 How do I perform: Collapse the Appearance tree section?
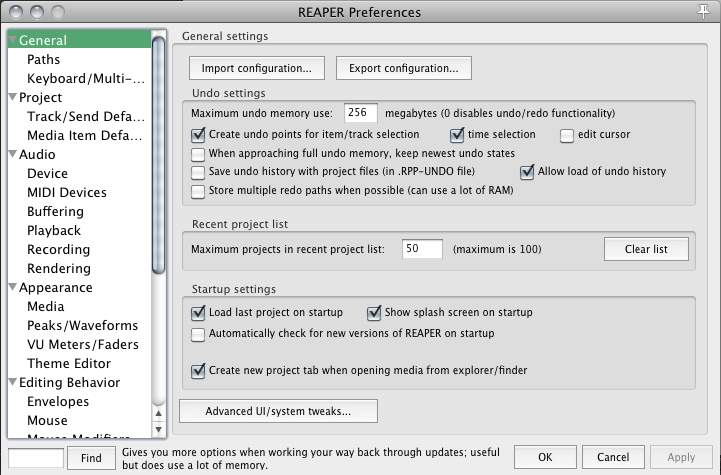point(12,286)
